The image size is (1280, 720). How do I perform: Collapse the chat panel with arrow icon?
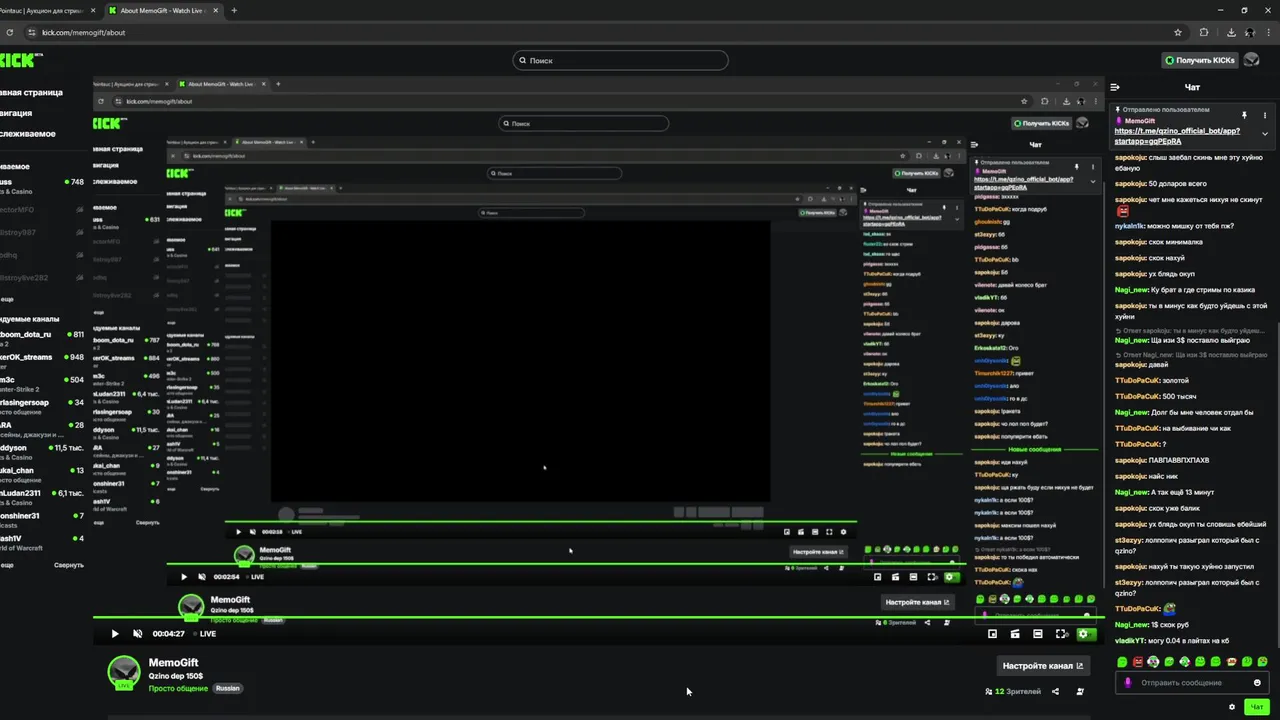[1115, 87]
